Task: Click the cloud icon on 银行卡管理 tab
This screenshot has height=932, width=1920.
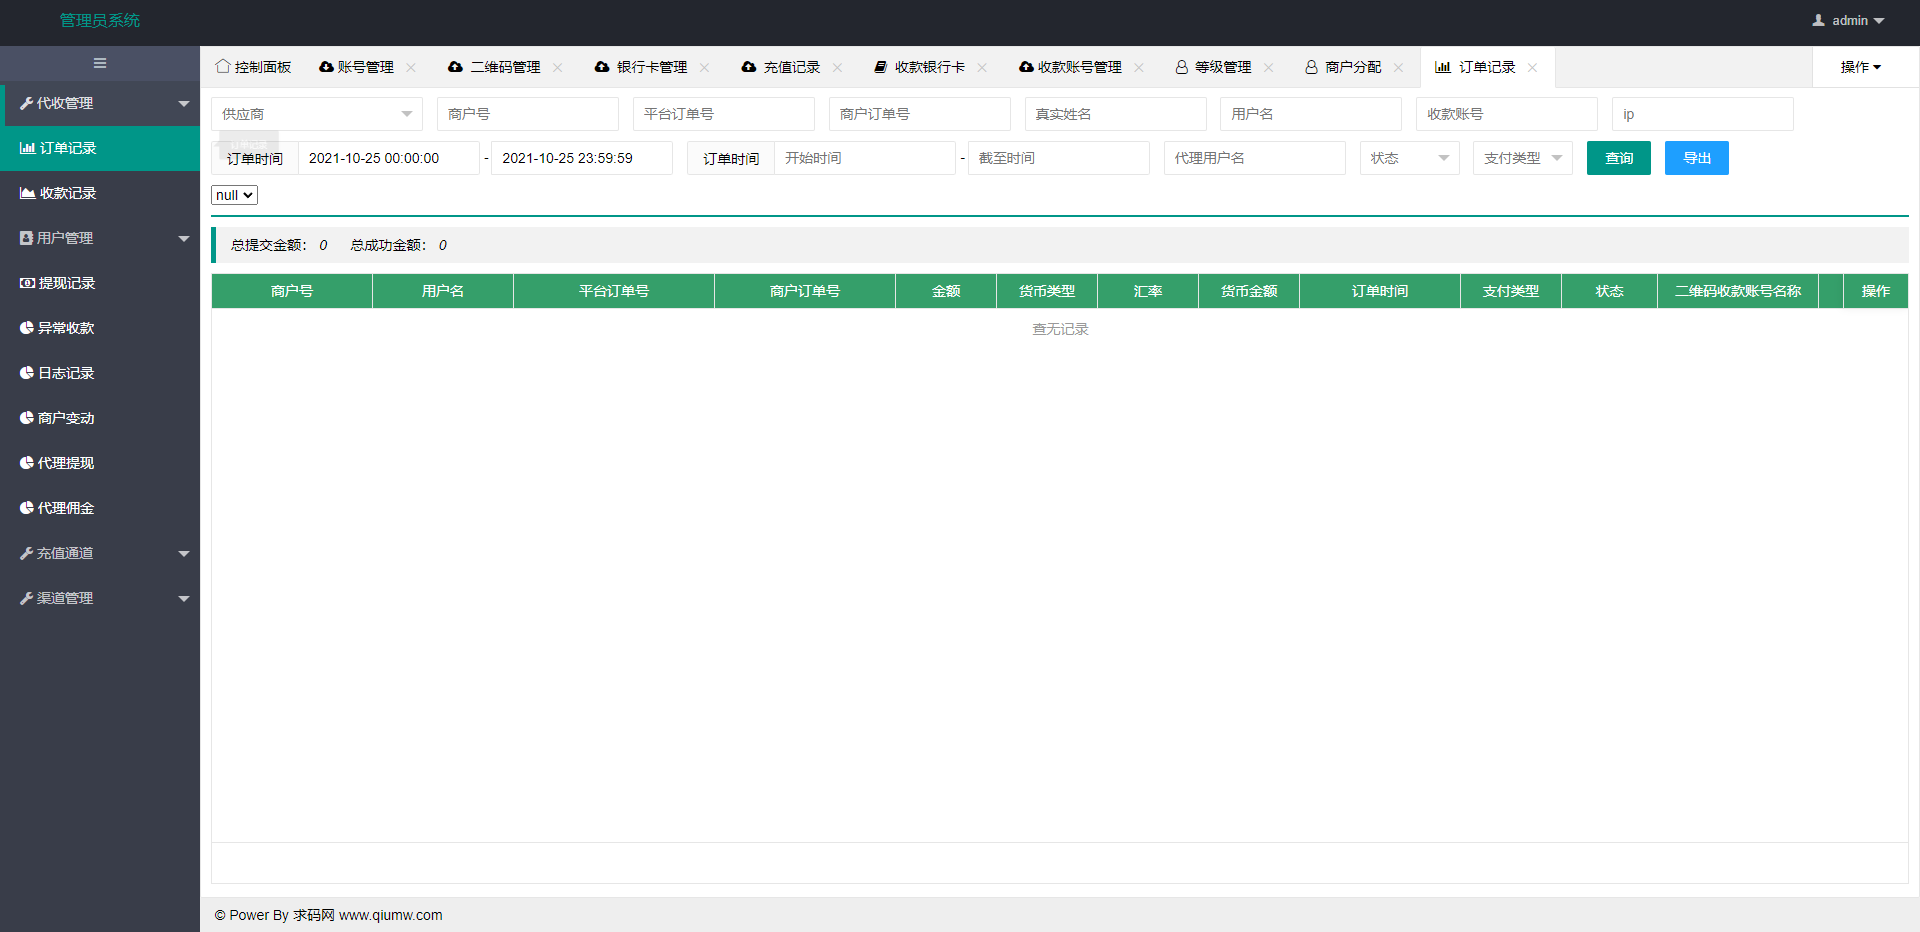Action: 602,67
